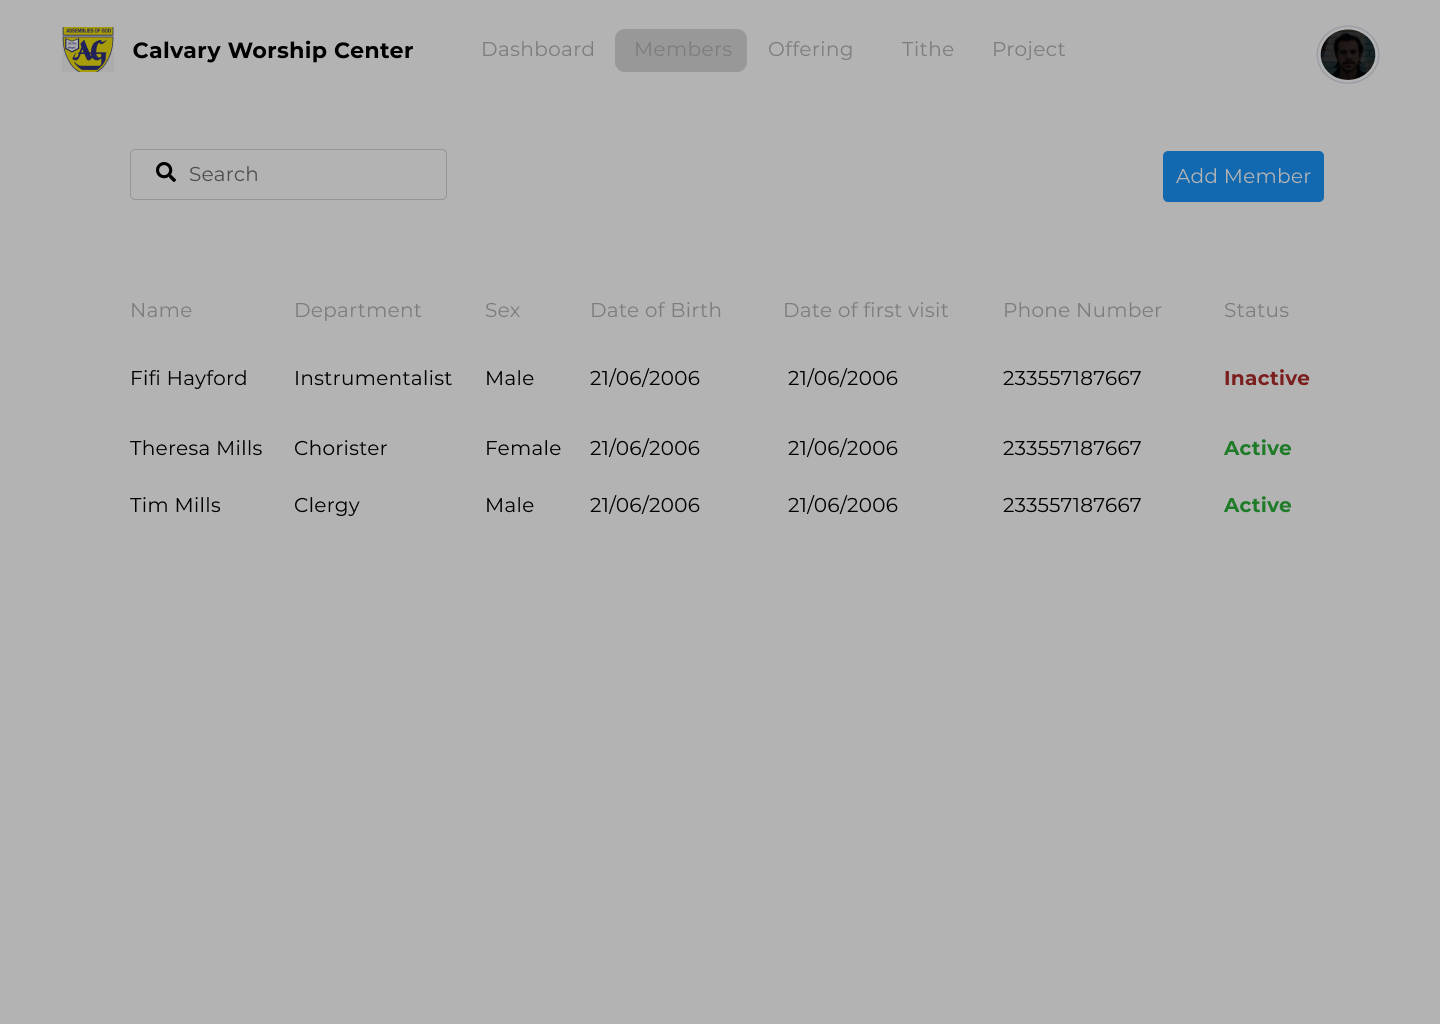
Task: Click the Department column header
Action: click(358, 310)
